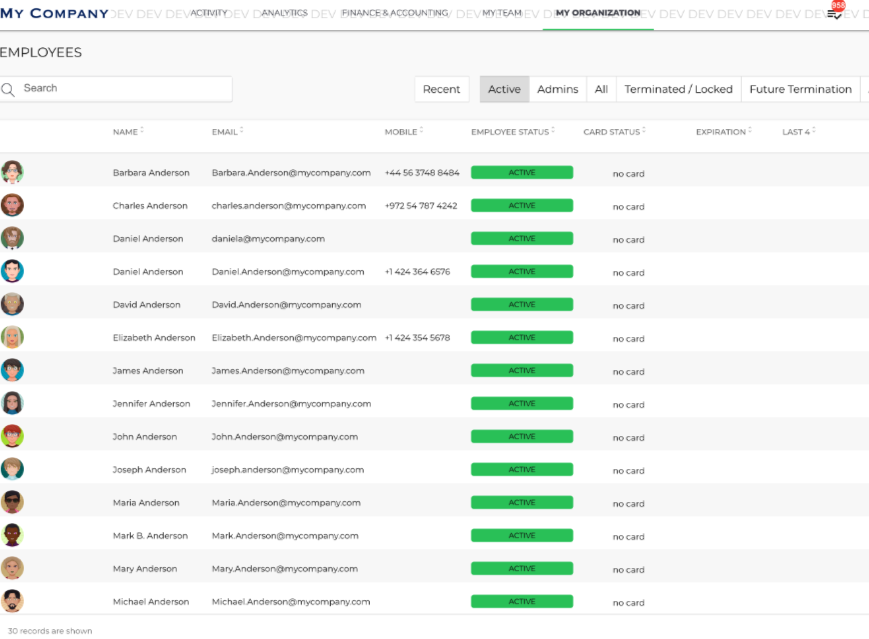Go to the Analytics menu

click(284, 13)
